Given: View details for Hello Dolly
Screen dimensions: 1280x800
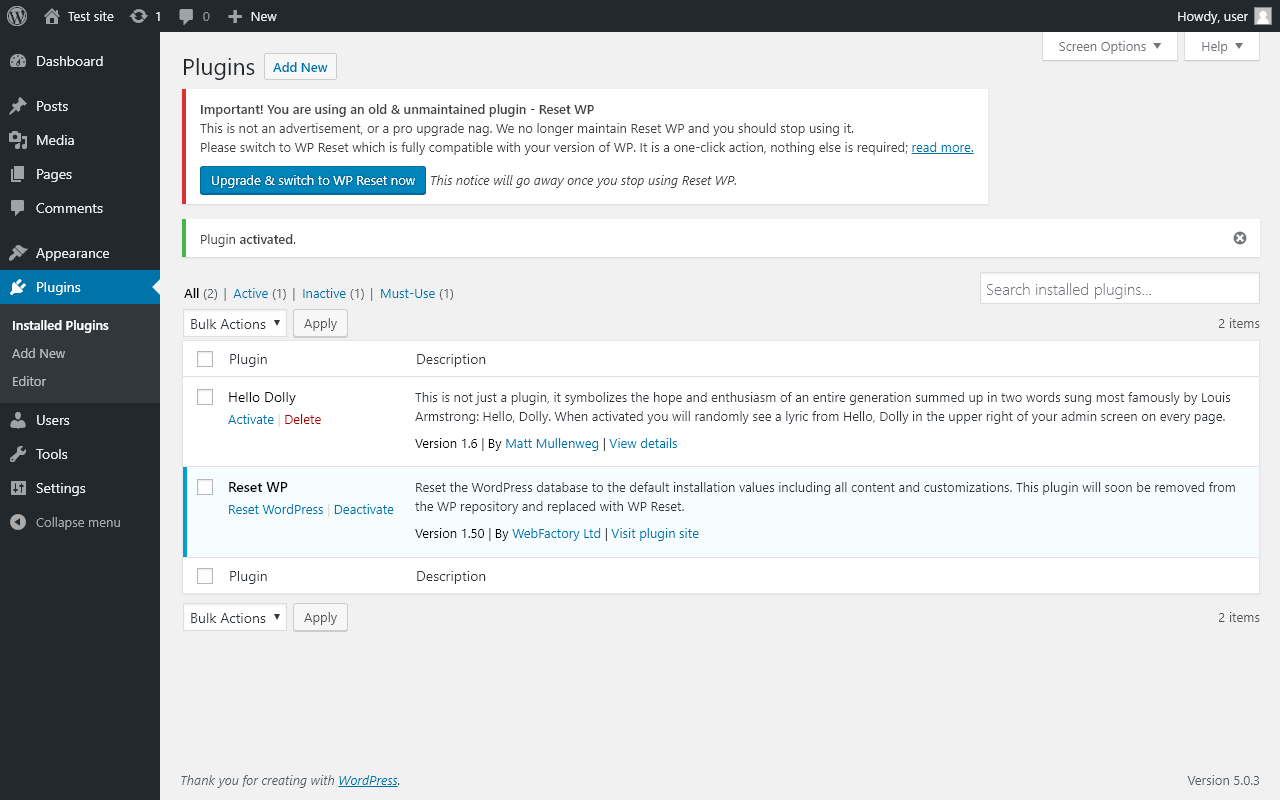Looking at the screenshot, I should coord(643,443).
